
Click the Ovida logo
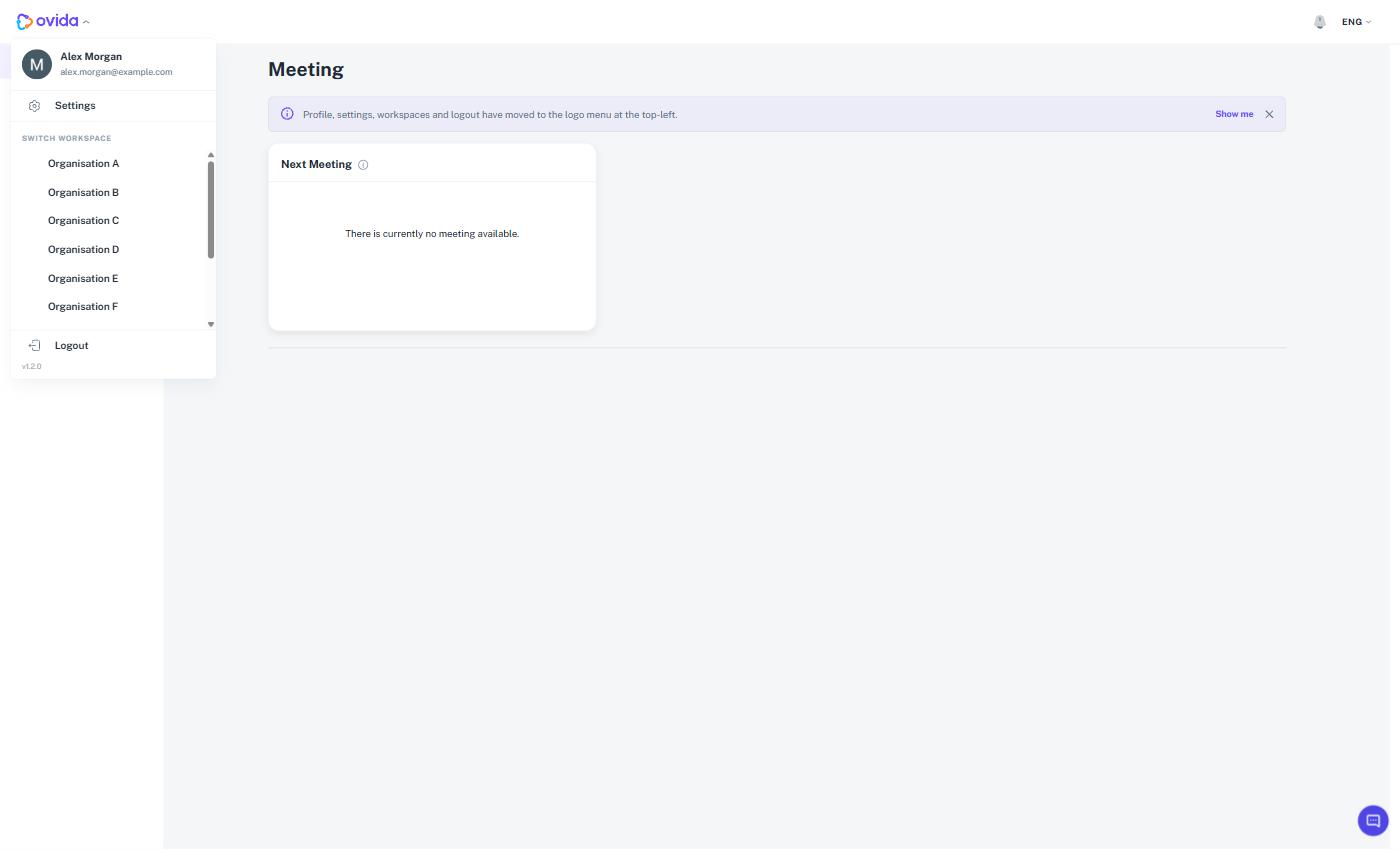[47, 21]
